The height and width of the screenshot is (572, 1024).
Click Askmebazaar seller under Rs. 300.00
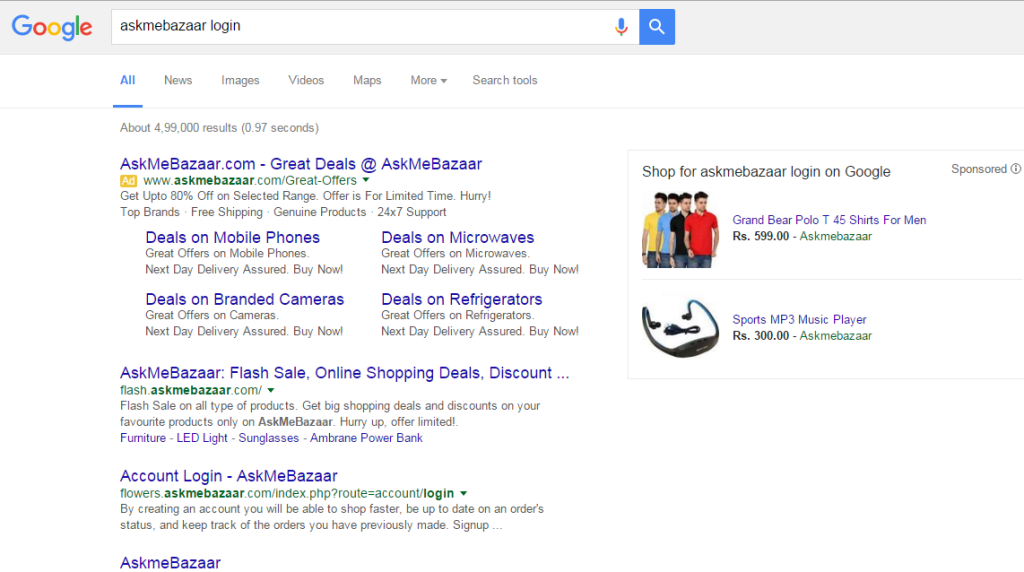[x=836, y=336]
